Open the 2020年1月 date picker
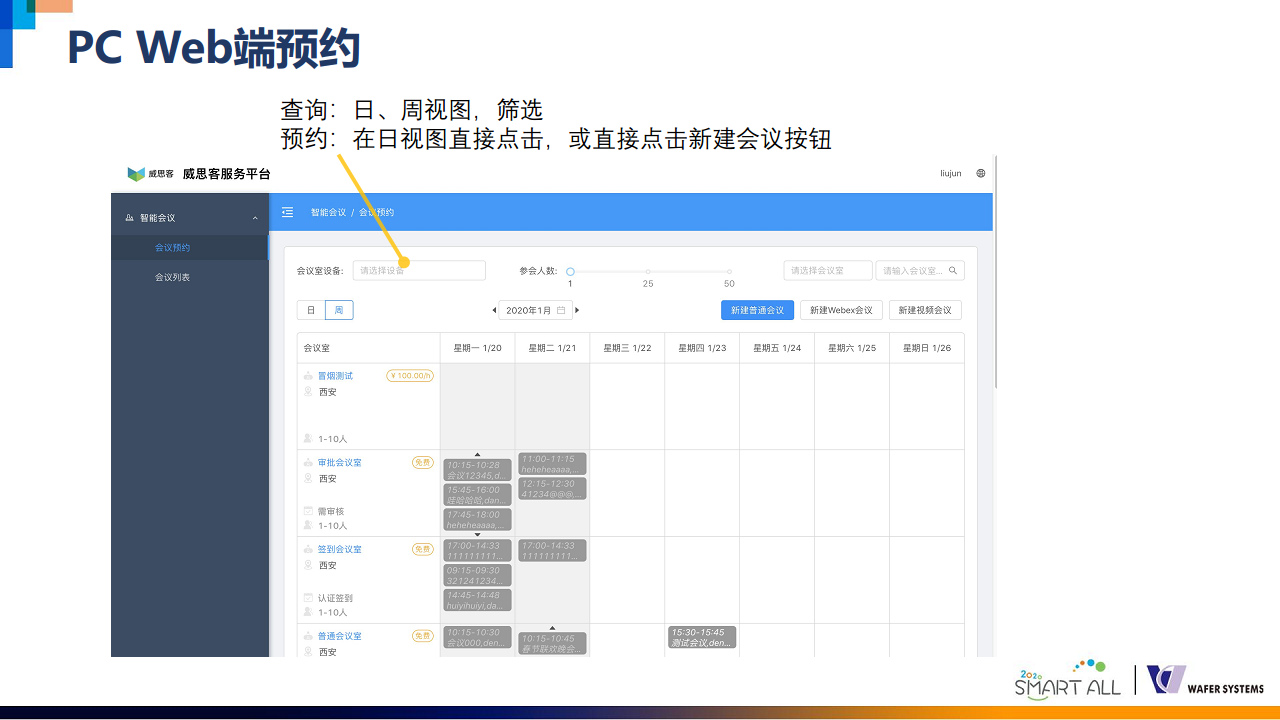1280x720 pixels. pos(535,310)
